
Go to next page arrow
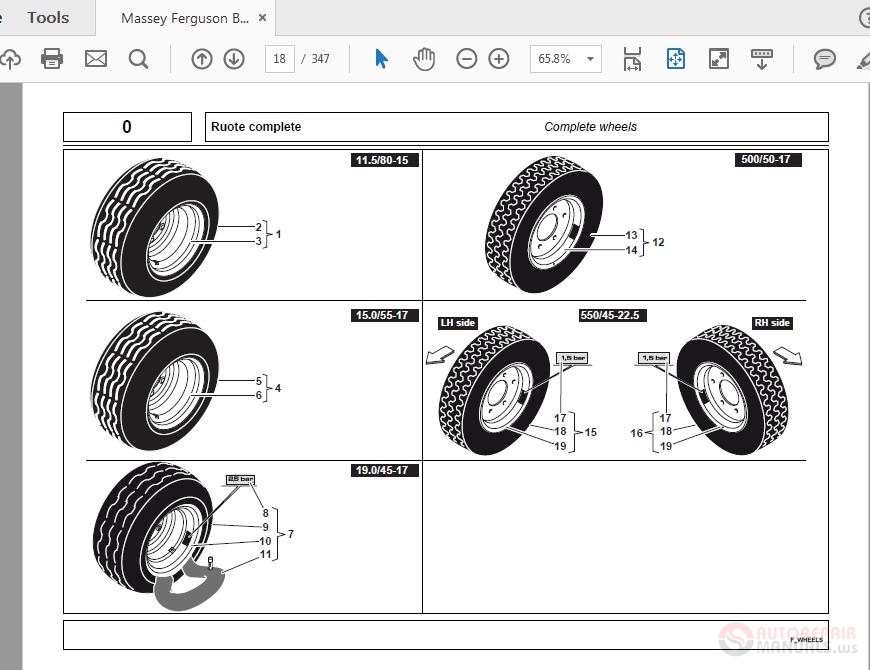[234, 59]
